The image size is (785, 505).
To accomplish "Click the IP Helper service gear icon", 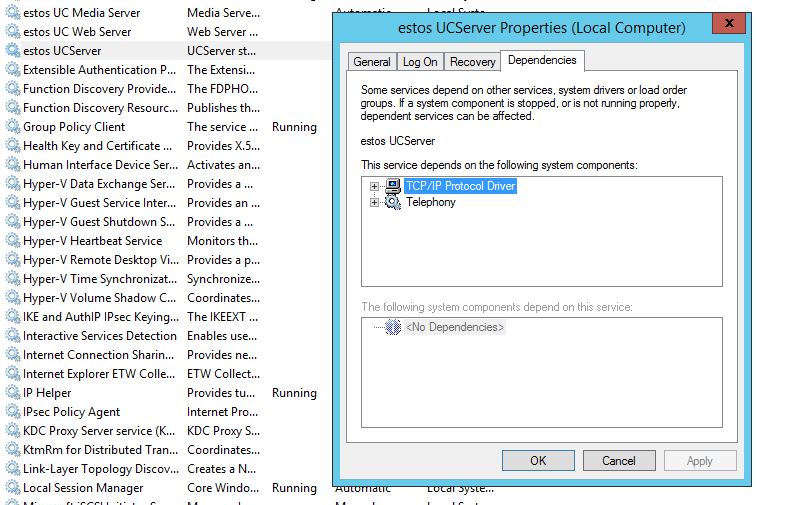I will [12, 393].
